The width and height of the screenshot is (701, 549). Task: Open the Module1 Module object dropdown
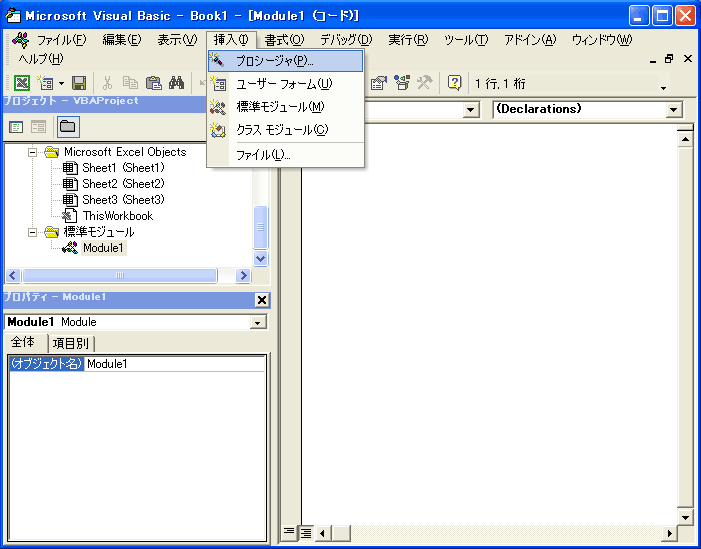pyautogui.click(x=258, y=322)
